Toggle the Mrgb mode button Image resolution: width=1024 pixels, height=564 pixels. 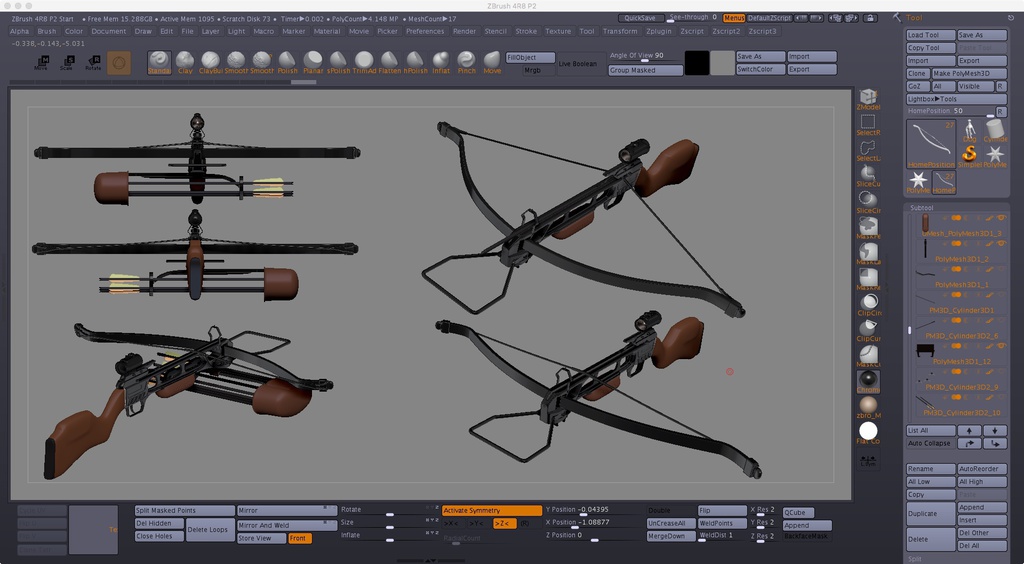pyautogui.click(x=532, y=70)
